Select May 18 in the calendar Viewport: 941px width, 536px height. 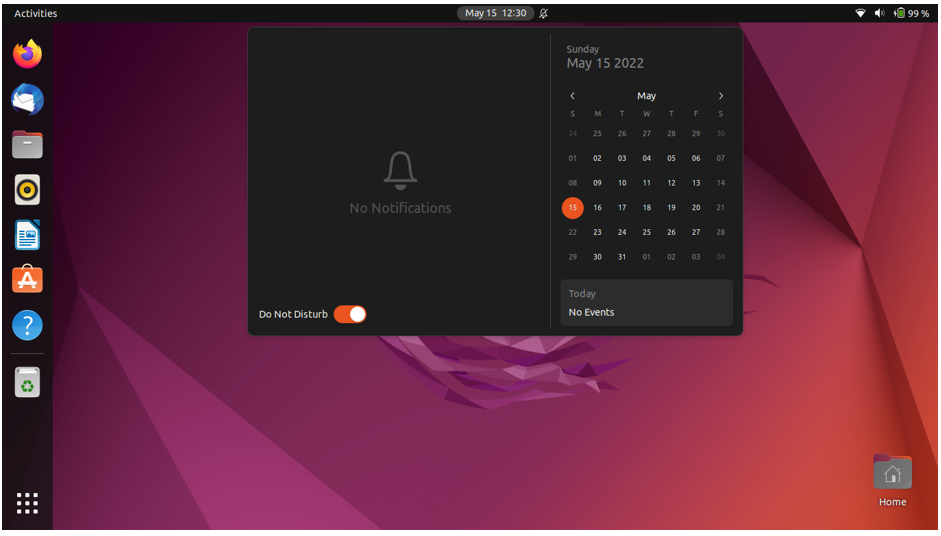point(646,208)
